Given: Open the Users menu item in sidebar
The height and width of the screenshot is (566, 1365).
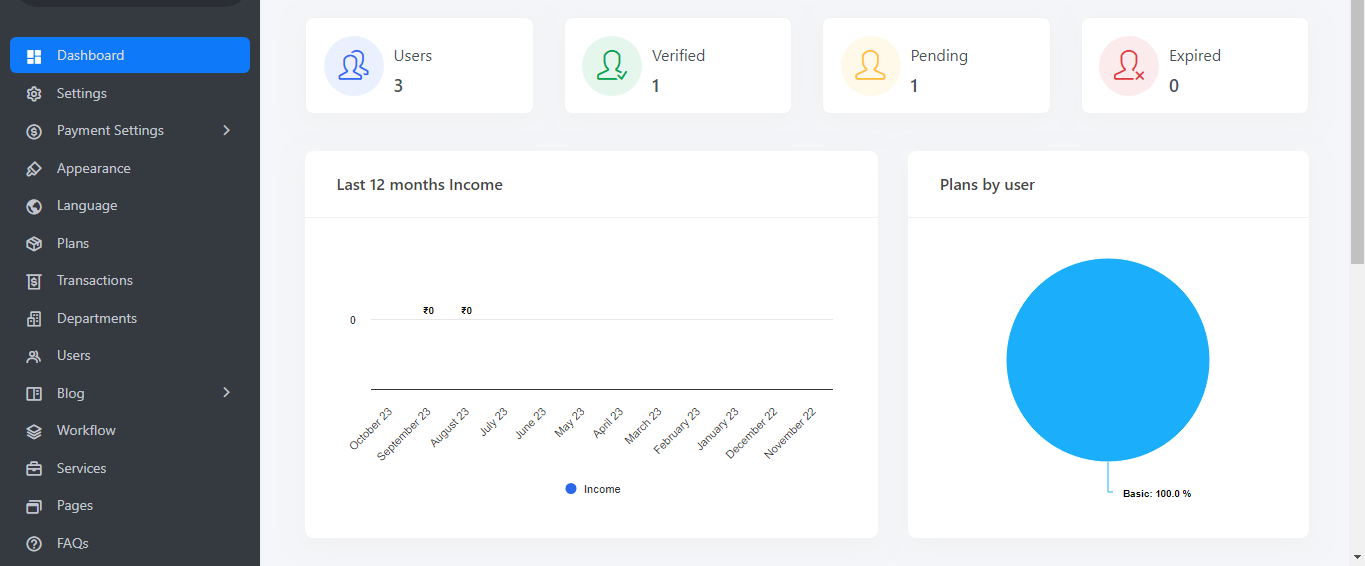Looking at the screenshot, I should pos(74,356).
